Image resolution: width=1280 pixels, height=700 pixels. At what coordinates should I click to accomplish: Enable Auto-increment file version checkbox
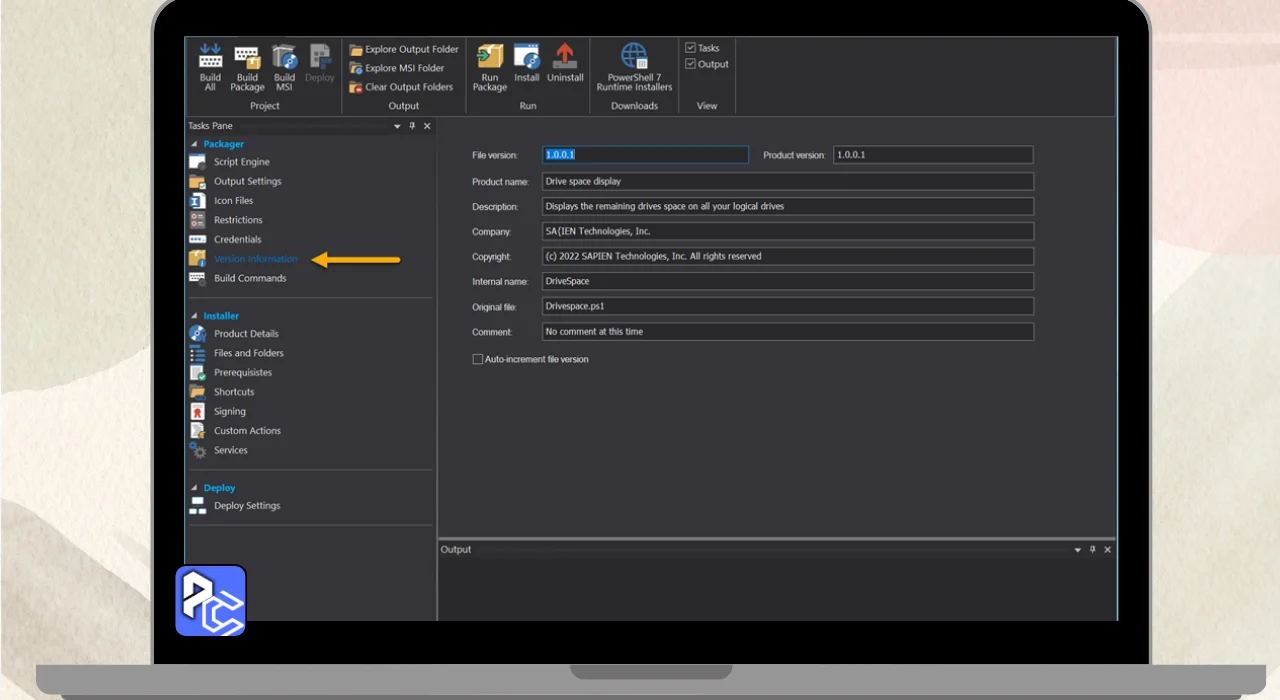click(478, 359)
